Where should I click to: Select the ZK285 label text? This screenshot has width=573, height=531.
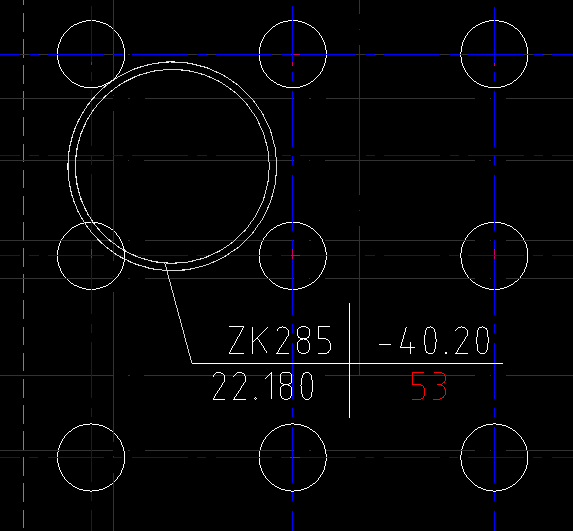(x=280, y=340)
